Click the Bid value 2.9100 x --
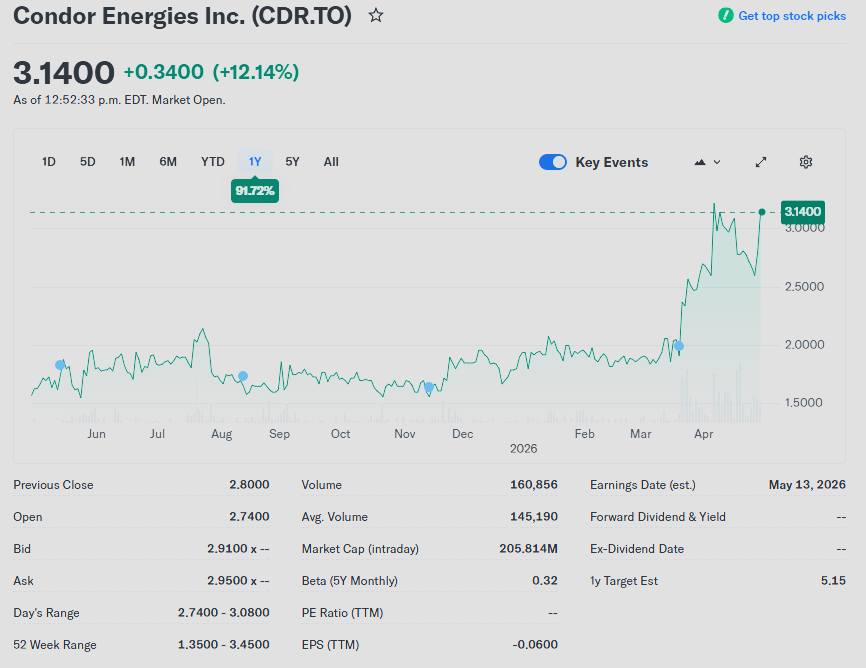 point(238,549)
